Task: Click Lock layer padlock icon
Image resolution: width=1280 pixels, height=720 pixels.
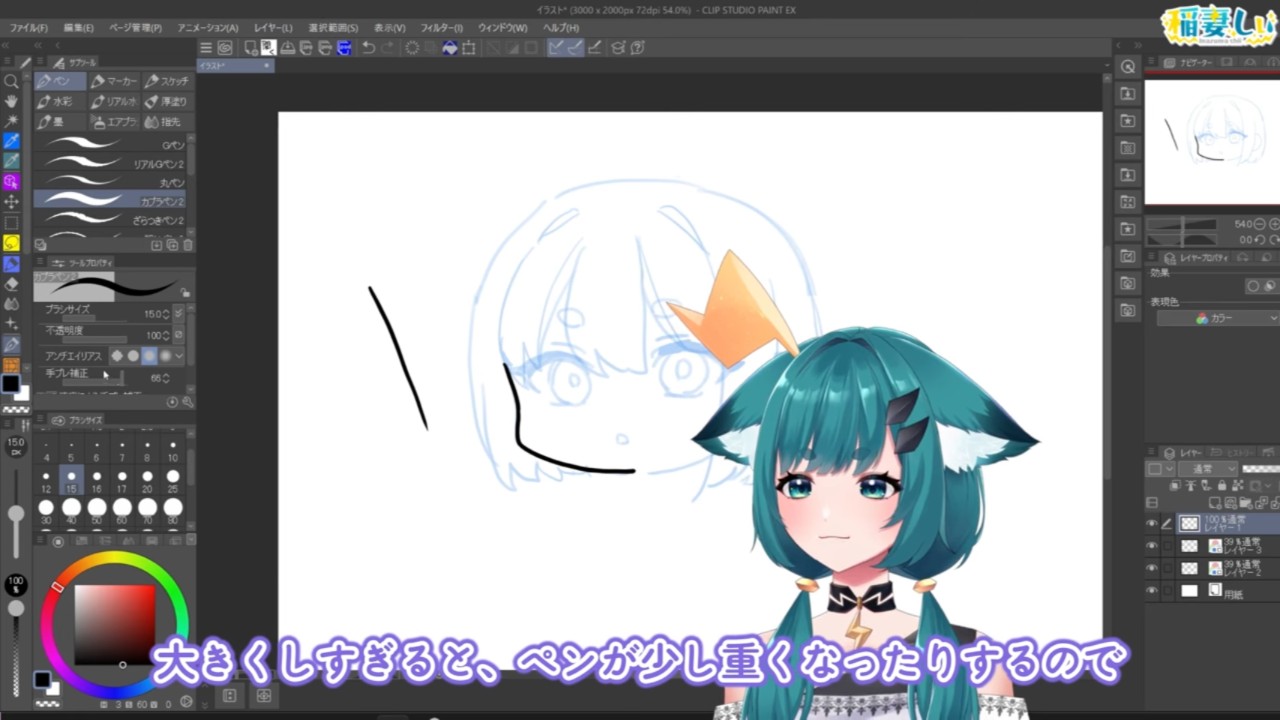Action: pos(1222,485)
